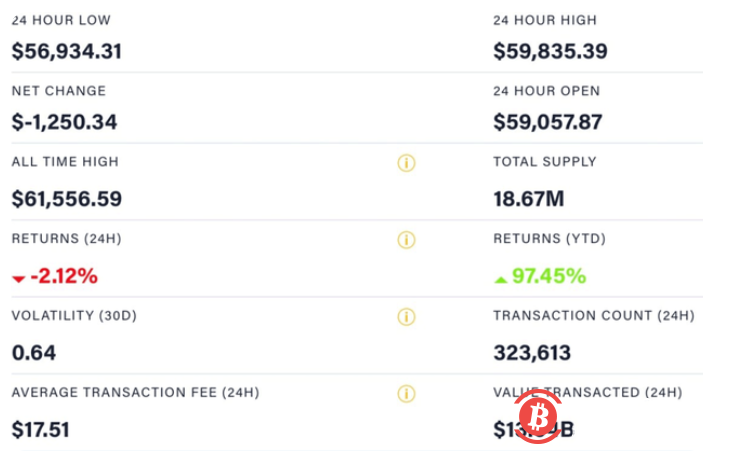Click the Volatility value 0.64
Image resolution: width=732 pixels, height=456 pixels.
34,352
